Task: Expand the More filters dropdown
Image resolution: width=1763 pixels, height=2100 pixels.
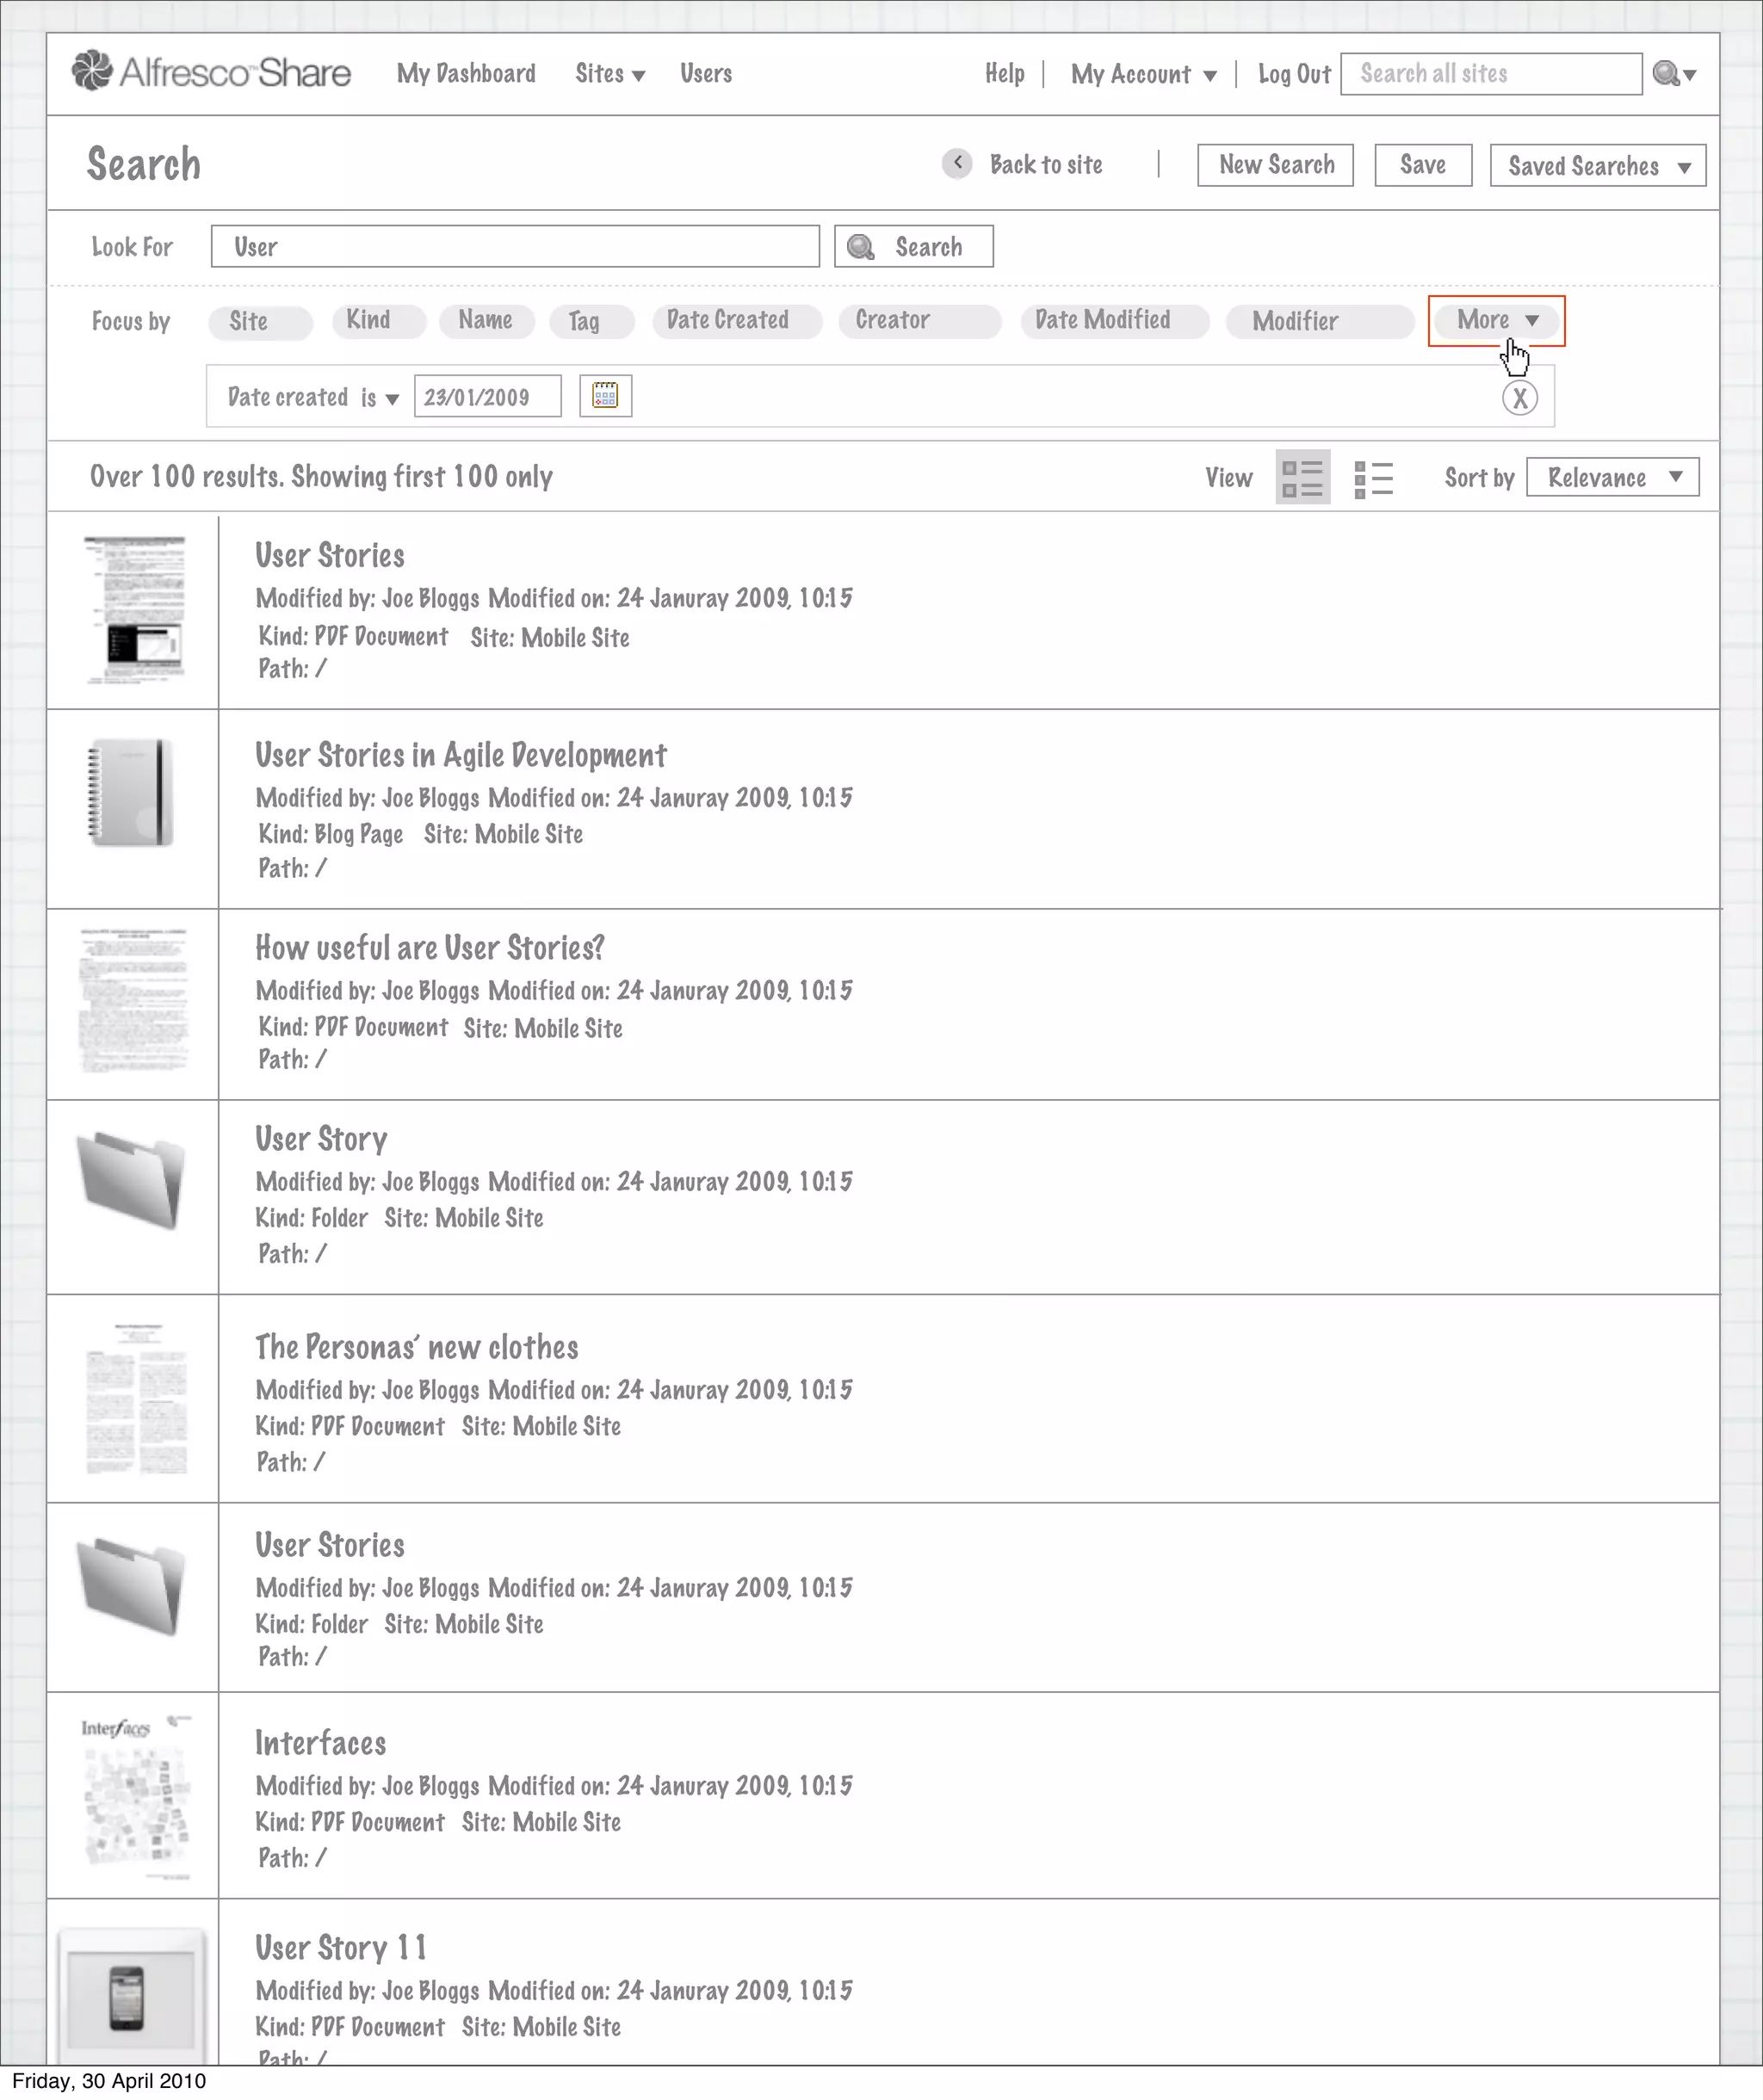Action: [x=1496, y=320]
